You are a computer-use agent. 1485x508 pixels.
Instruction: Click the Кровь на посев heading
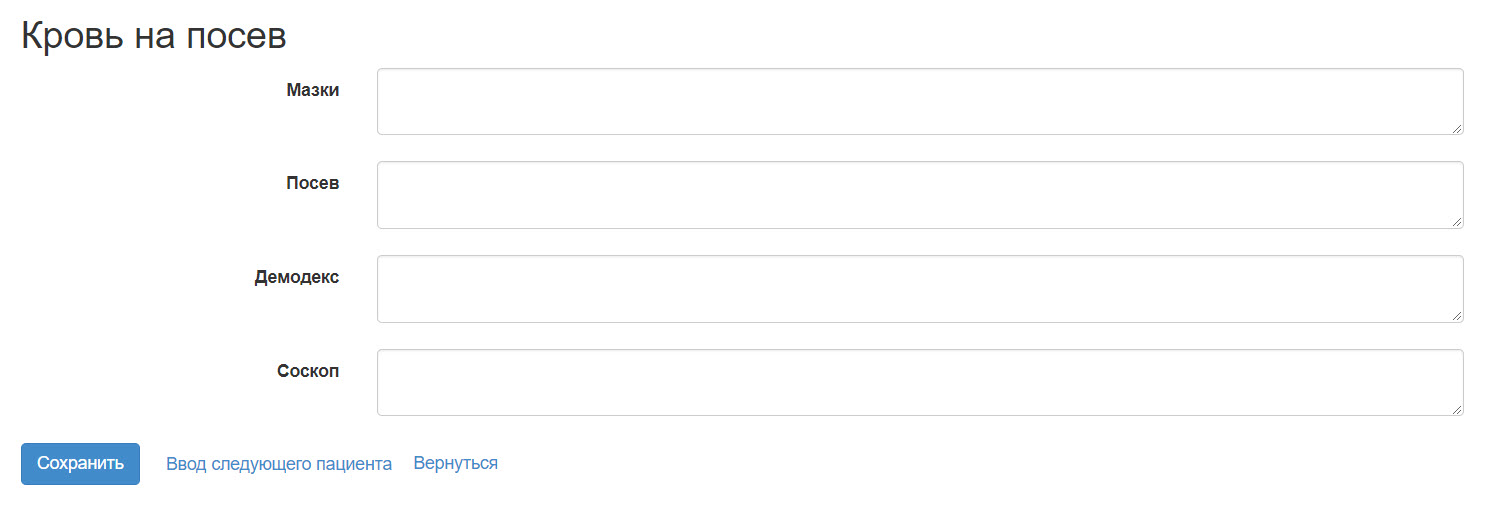(154, 36)
